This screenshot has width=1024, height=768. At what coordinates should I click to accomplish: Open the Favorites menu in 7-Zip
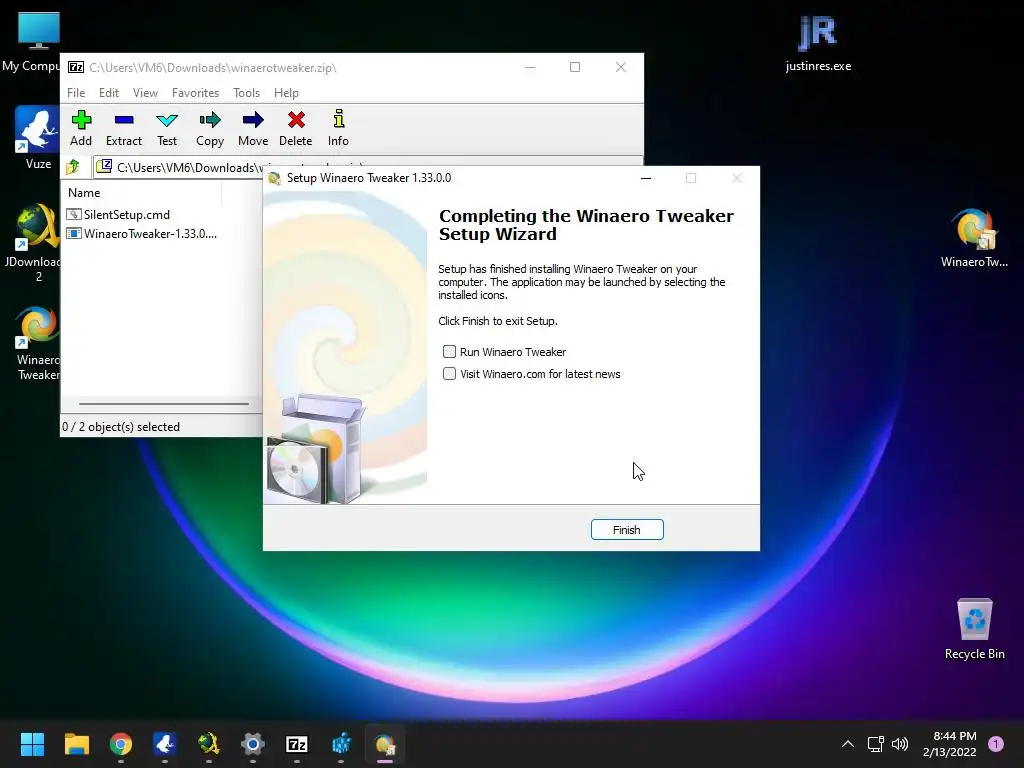[x=195, y=93]
